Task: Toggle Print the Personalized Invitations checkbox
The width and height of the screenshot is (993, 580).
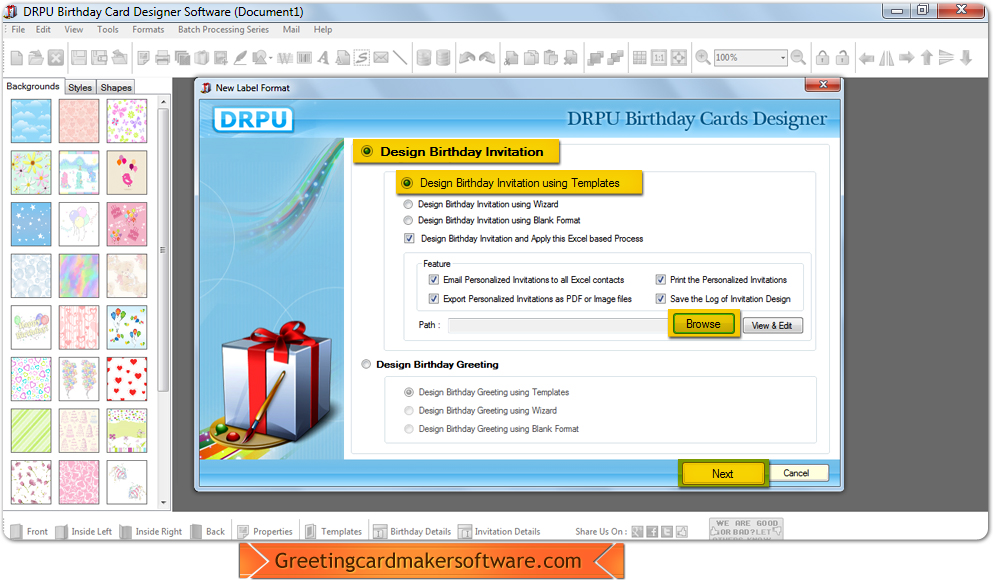Action: point(661,280)
